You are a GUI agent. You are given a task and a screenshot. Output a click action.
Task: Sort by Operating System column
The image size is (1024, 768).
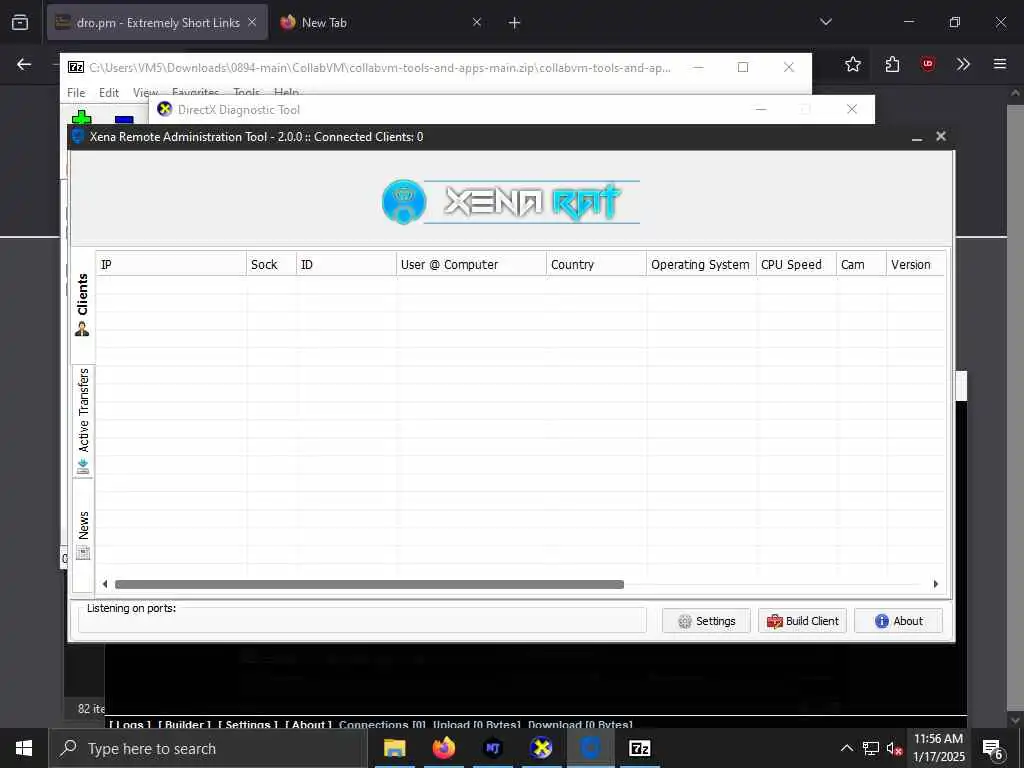coord(701,264)
